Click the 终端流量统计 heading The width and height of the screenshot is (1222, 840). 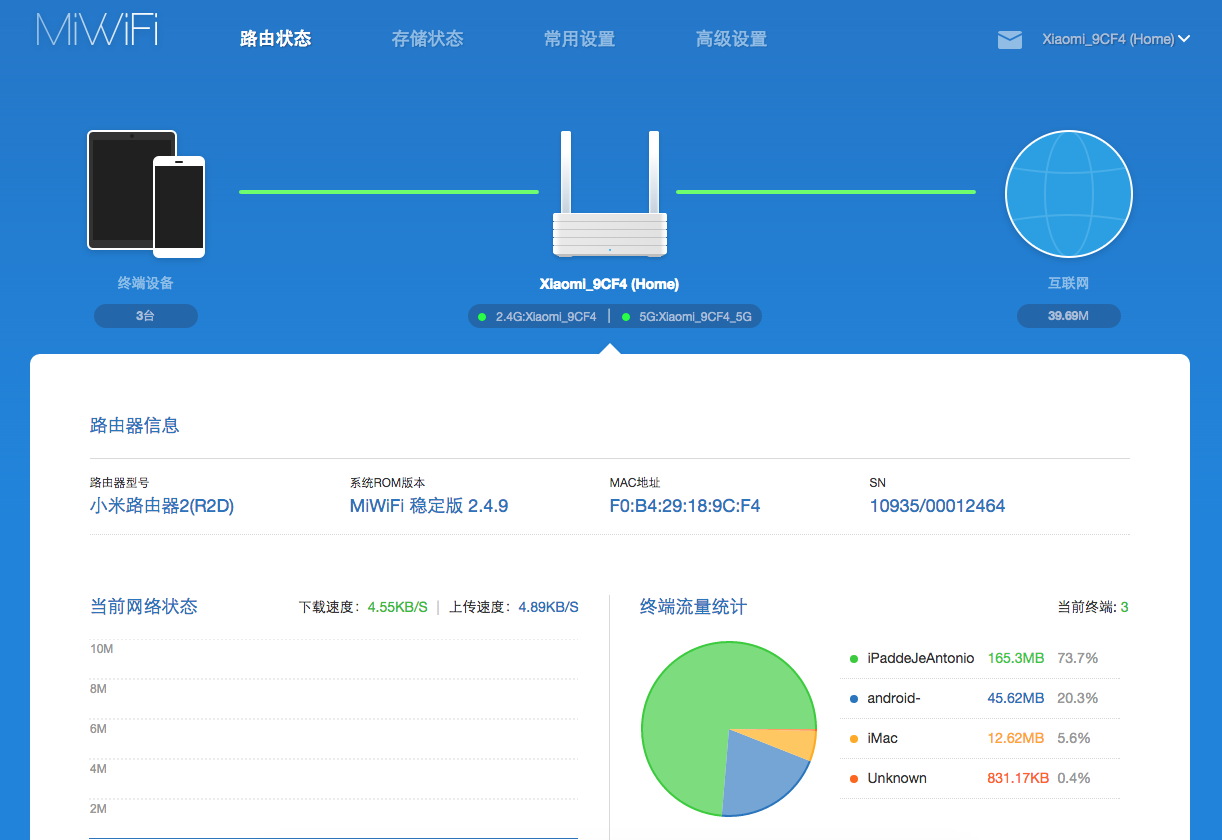point(694,606)
